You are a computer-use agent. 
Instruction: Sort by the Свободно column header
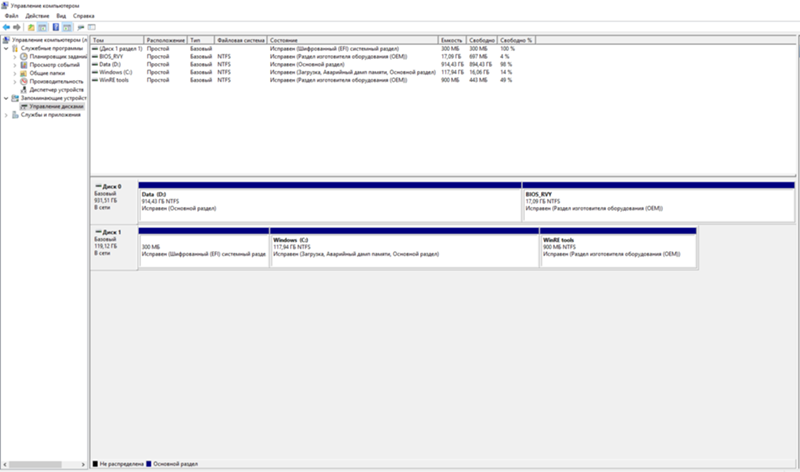coord(482,40)
